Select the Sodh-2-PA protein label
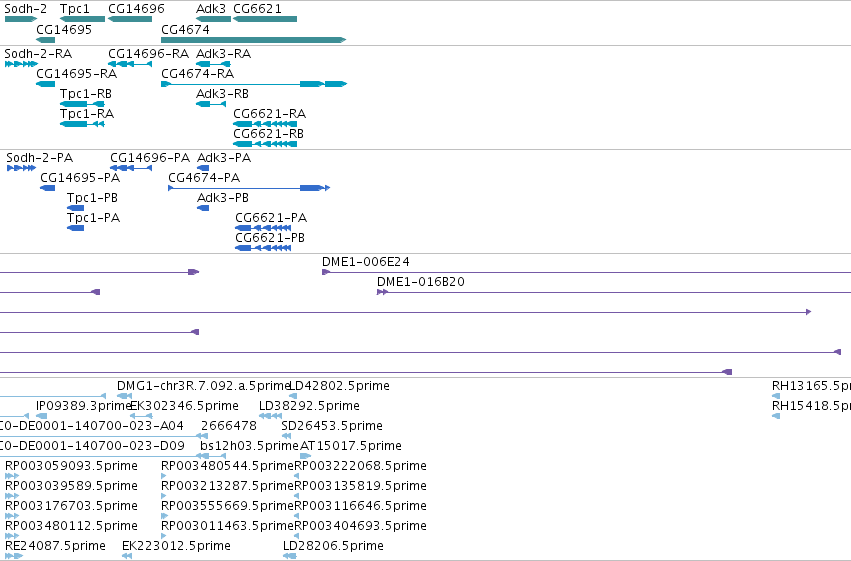The width and height of the screenshot is (851, 561). (x=40, y=158)
